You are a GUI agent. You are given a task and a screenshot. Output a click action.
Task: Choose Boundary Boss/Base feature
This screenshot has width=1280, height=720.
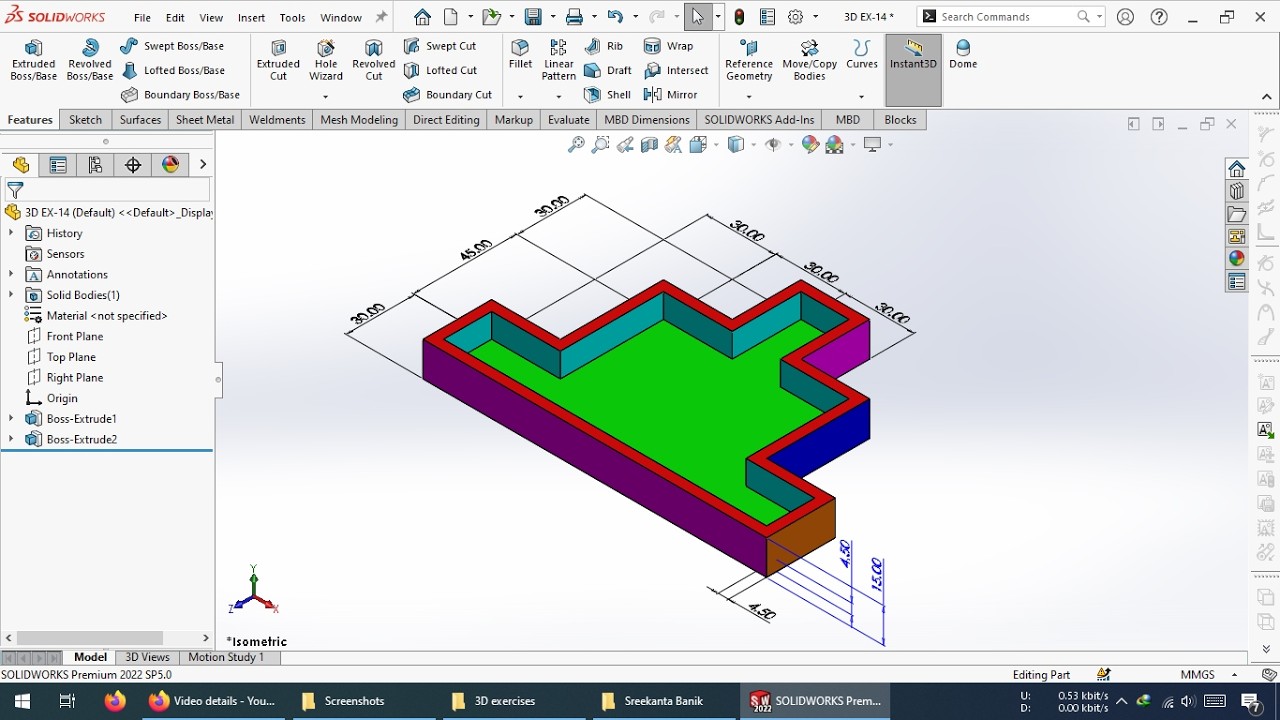[x=180, y=95]
